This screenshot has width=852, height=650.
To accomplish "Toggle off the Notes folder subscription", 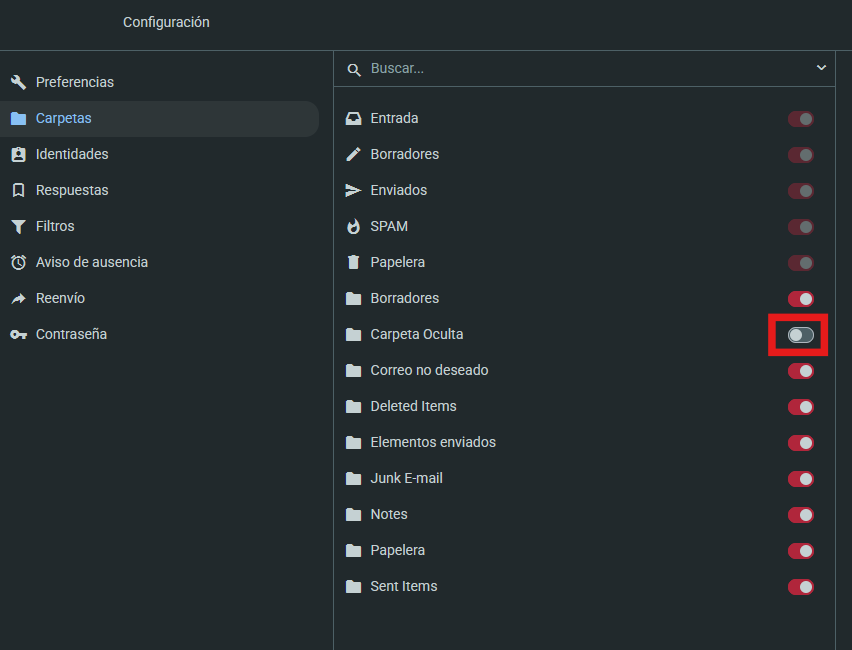I will (800, 515).
